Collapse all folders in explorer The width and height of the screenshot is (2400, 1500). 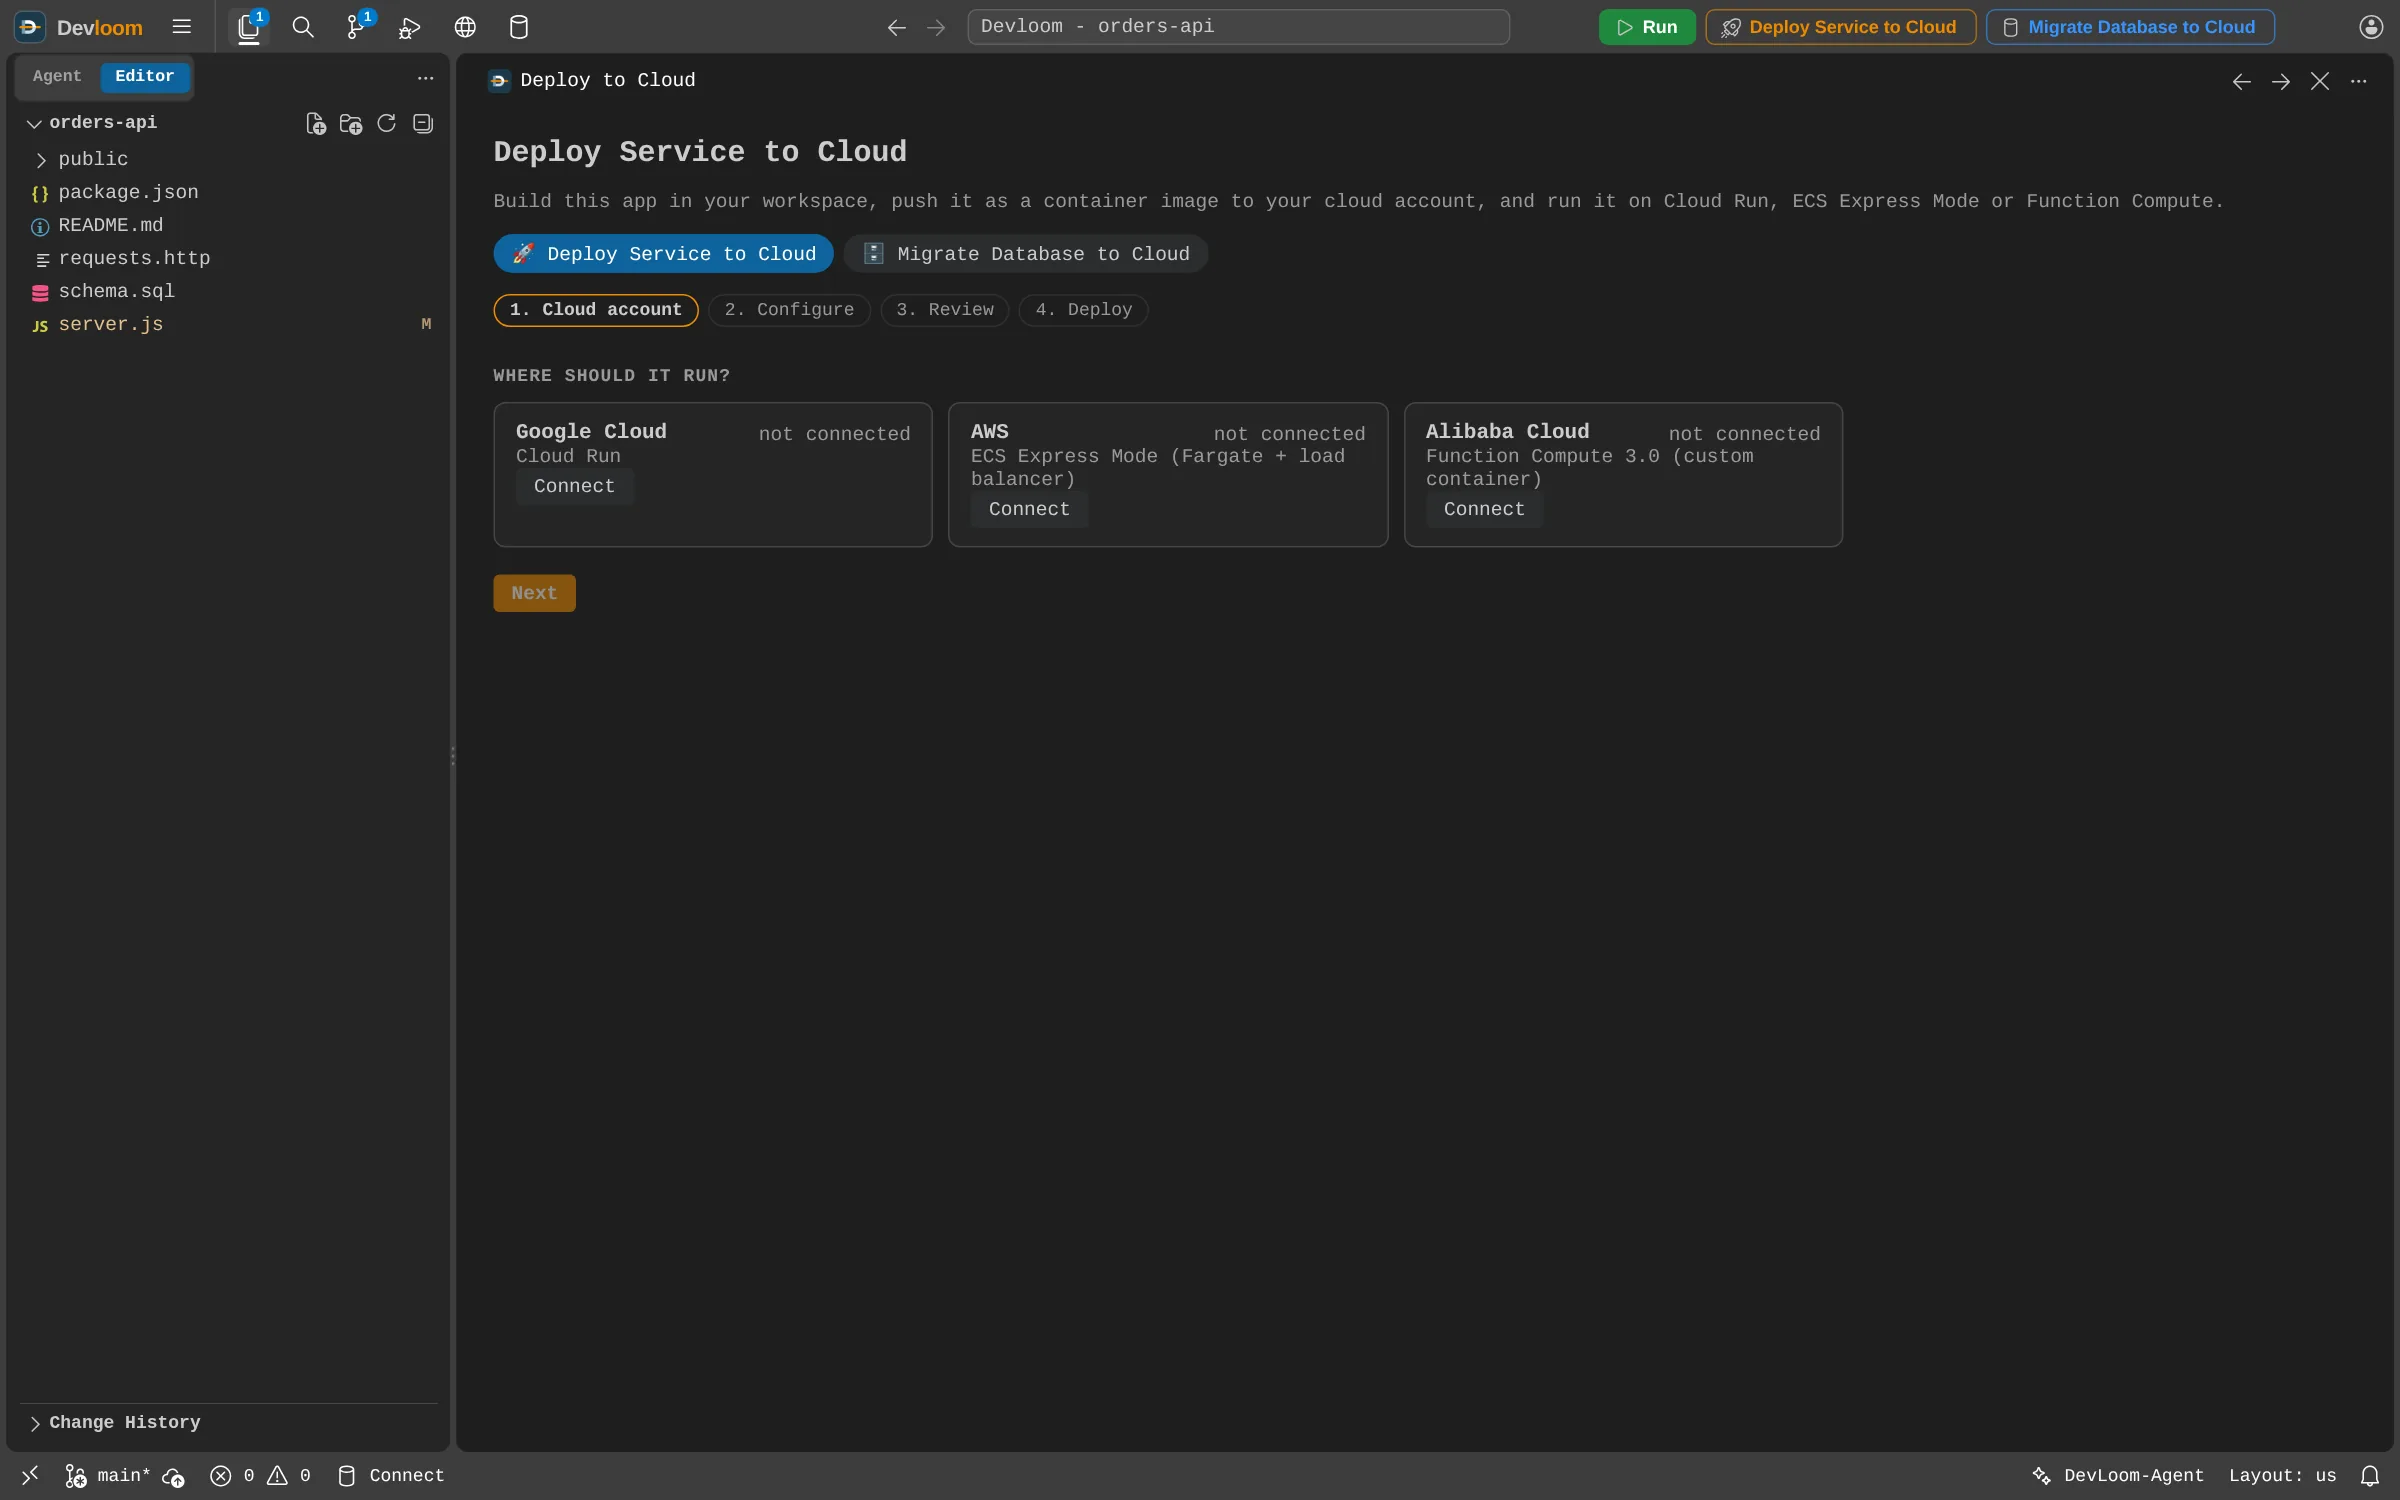click(423, 123)
